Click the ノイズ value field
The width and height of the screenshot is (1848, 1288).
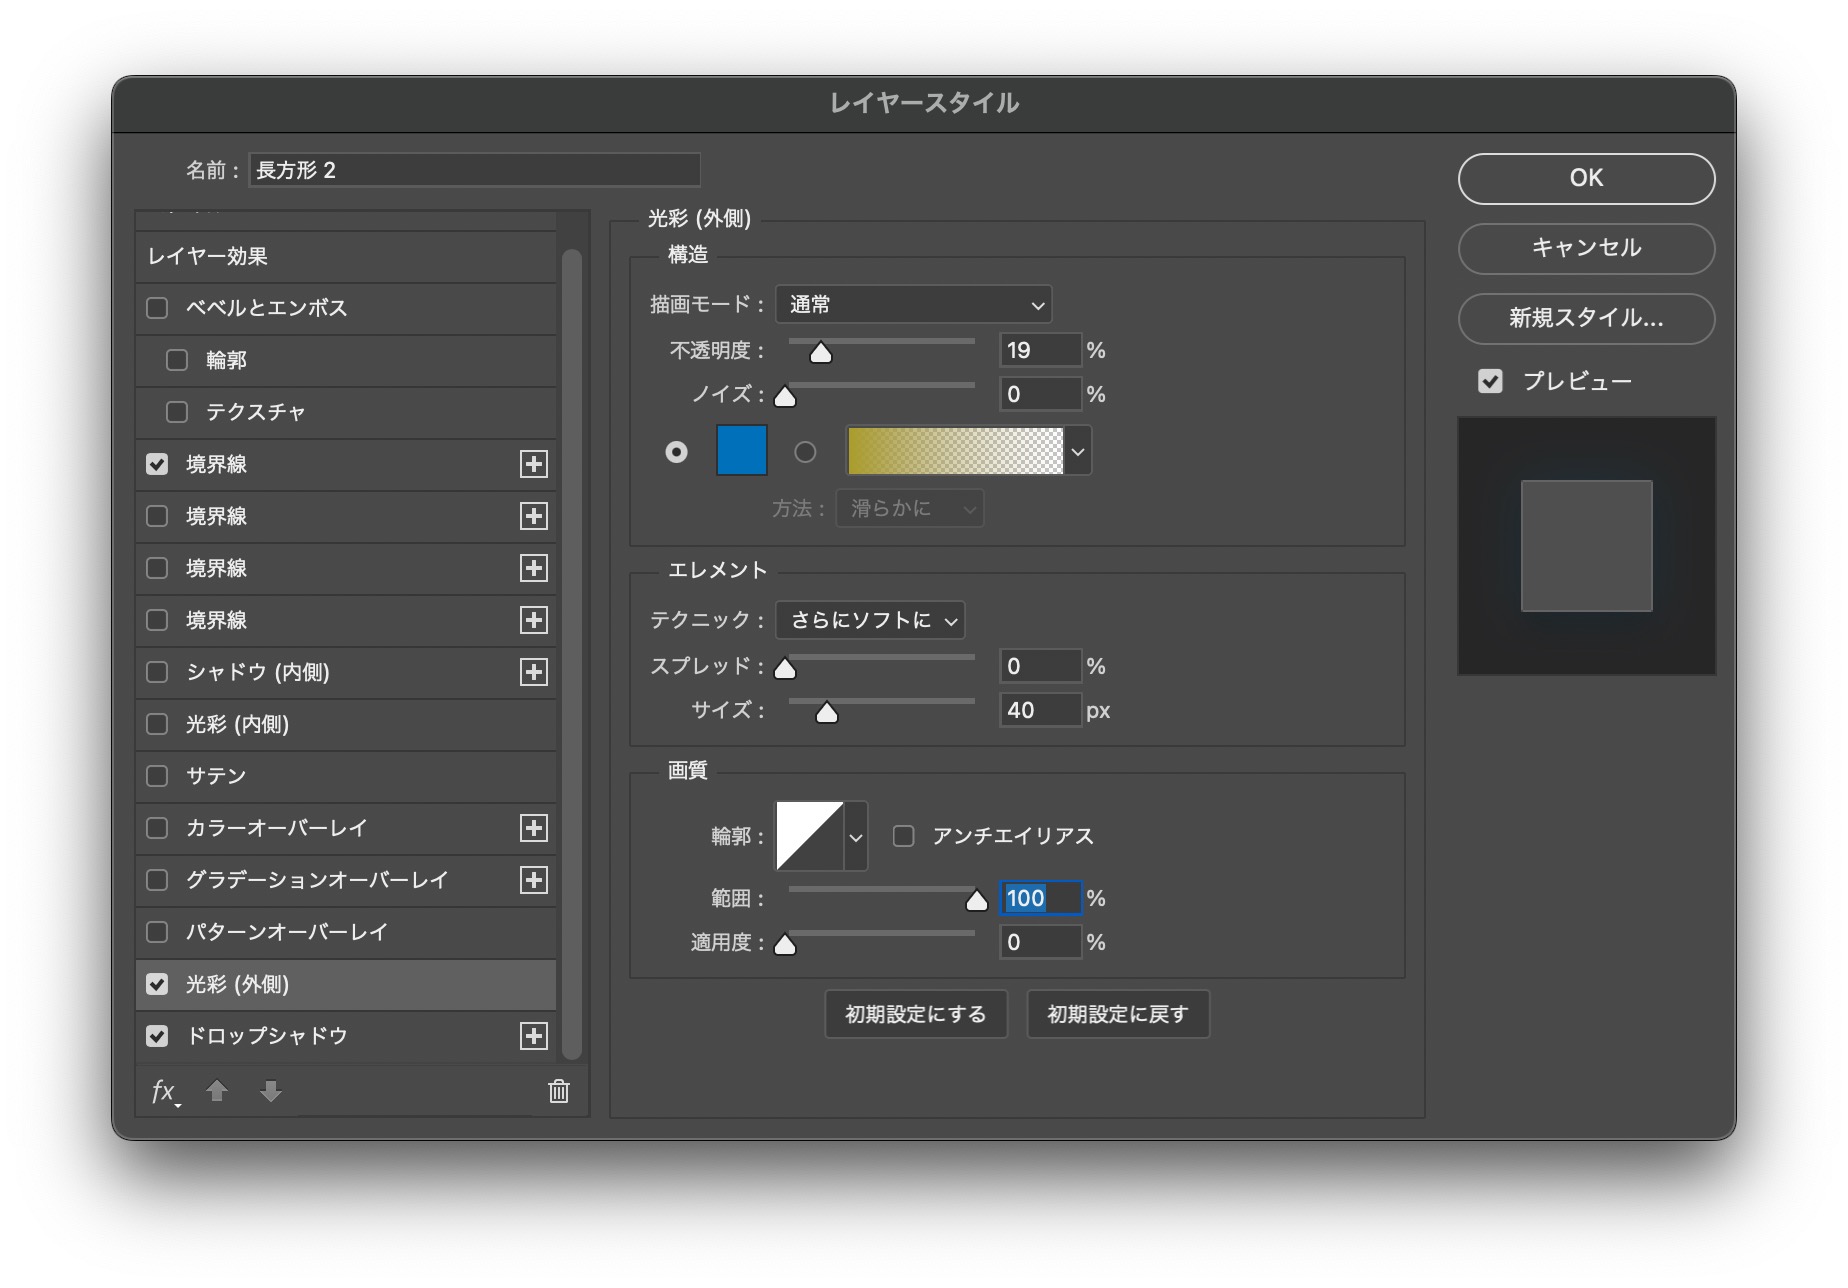click(x=1041, y=394)
